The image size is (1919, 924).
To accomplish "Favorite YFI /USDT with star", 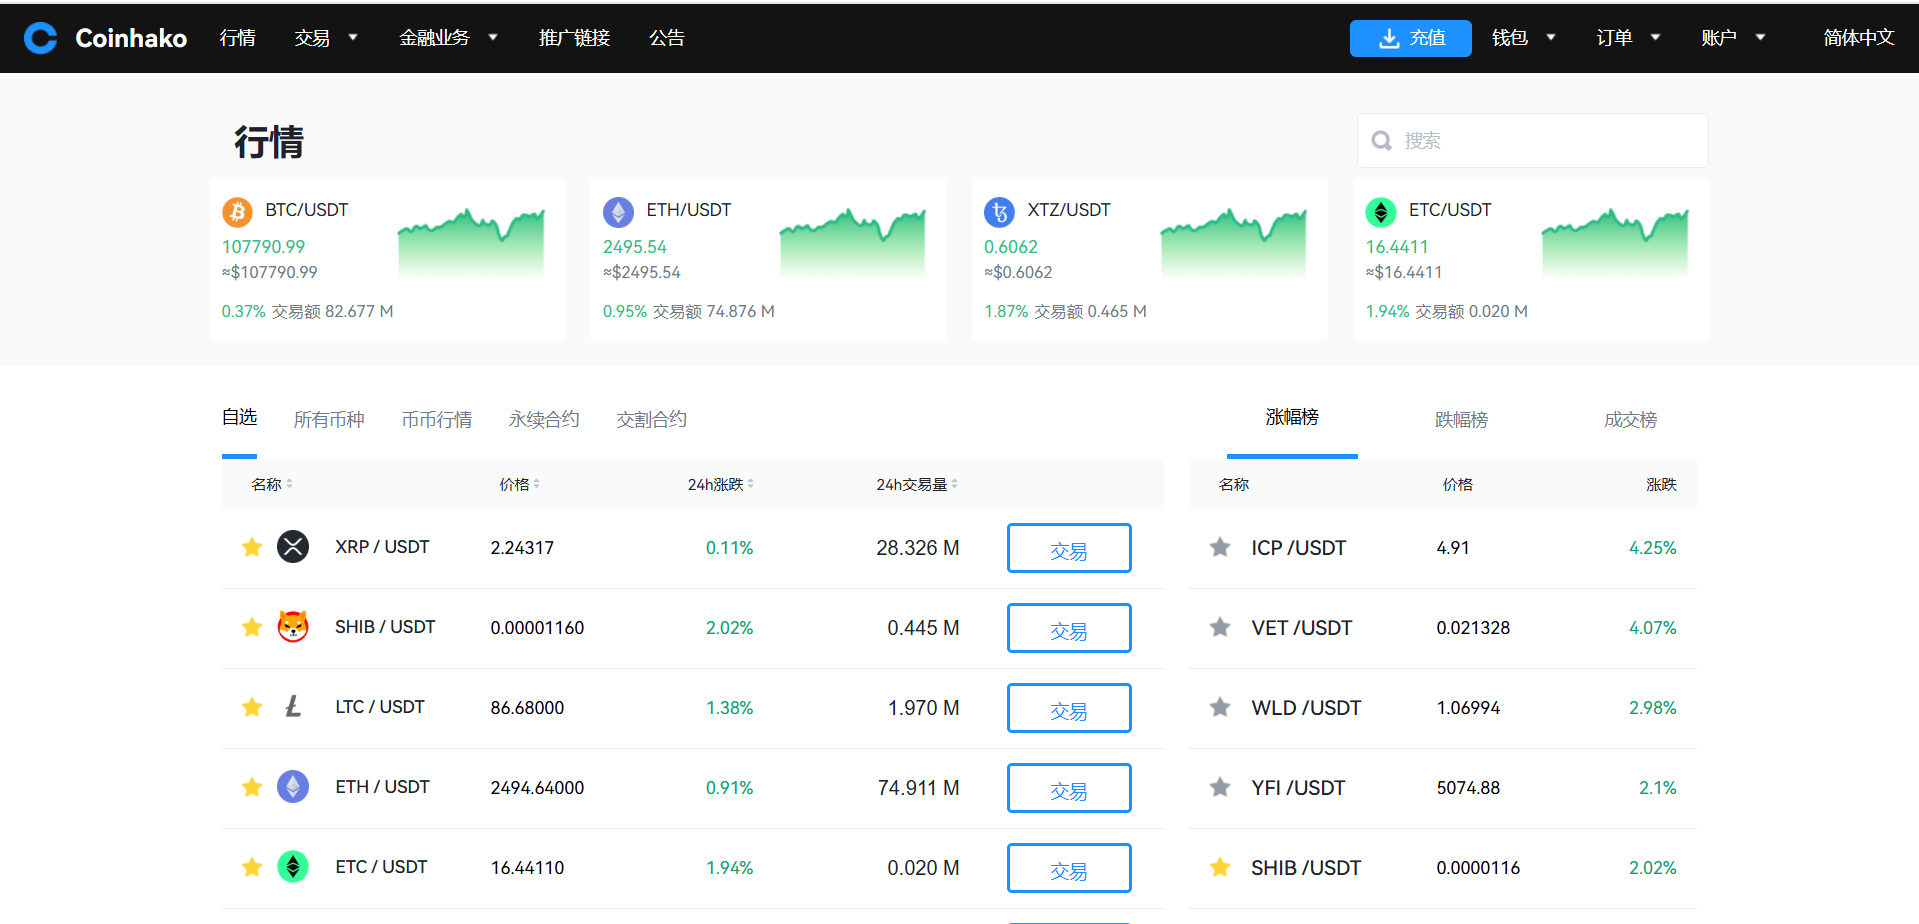I will point(1220,787).
